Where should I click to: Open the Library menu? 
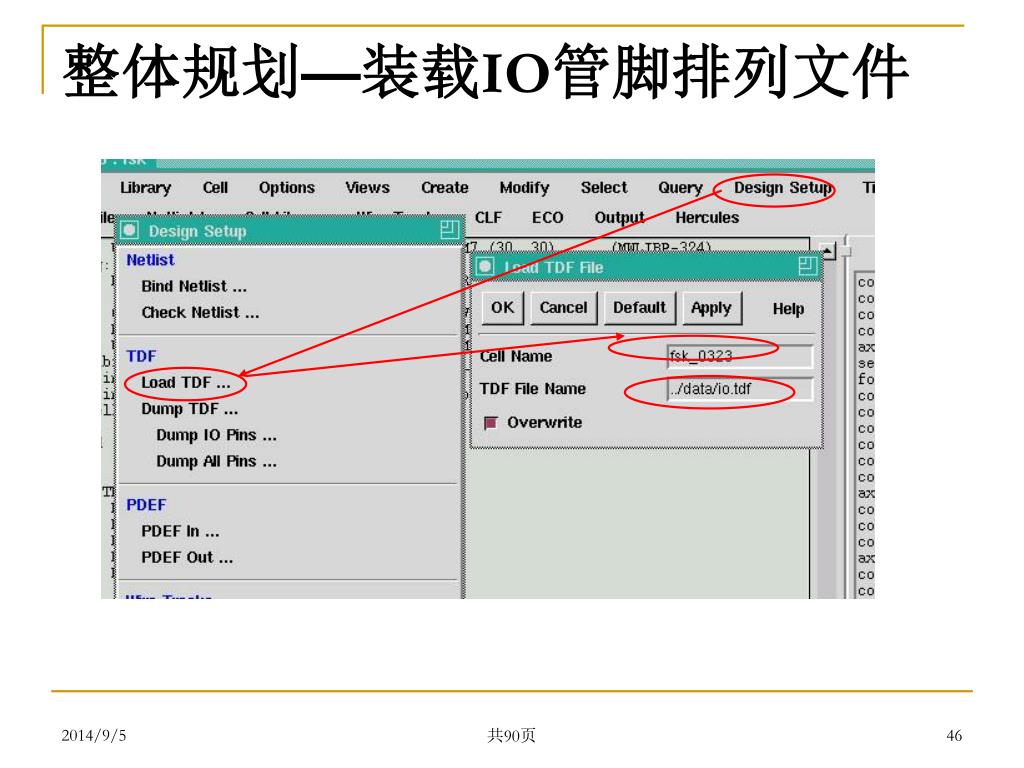tap(145, 188)
